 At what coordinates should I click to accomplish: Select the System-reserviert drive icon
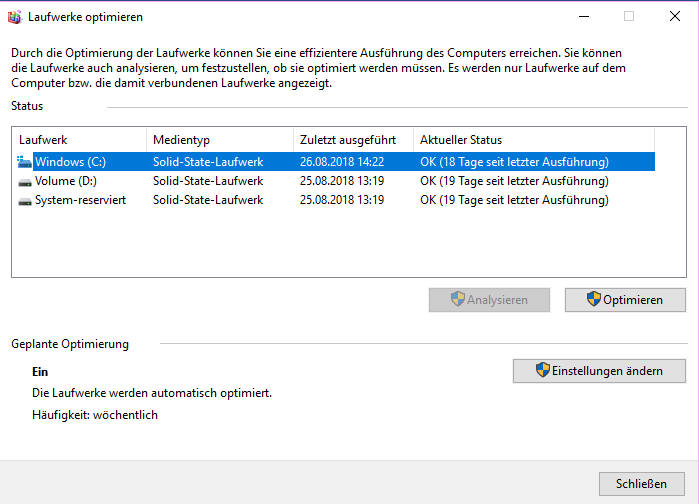tap(25, 201)
